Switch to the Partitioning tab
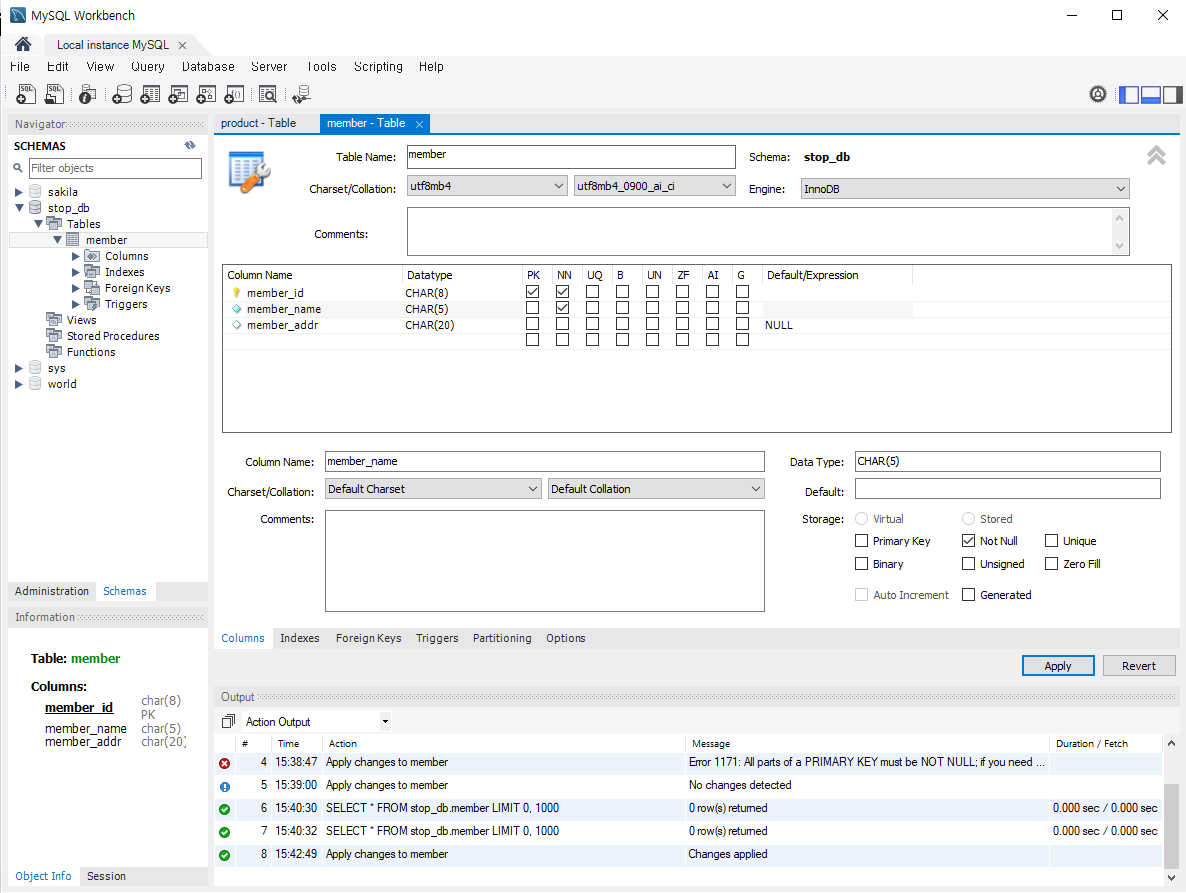The image size is (1186, 893). point(502,638)
